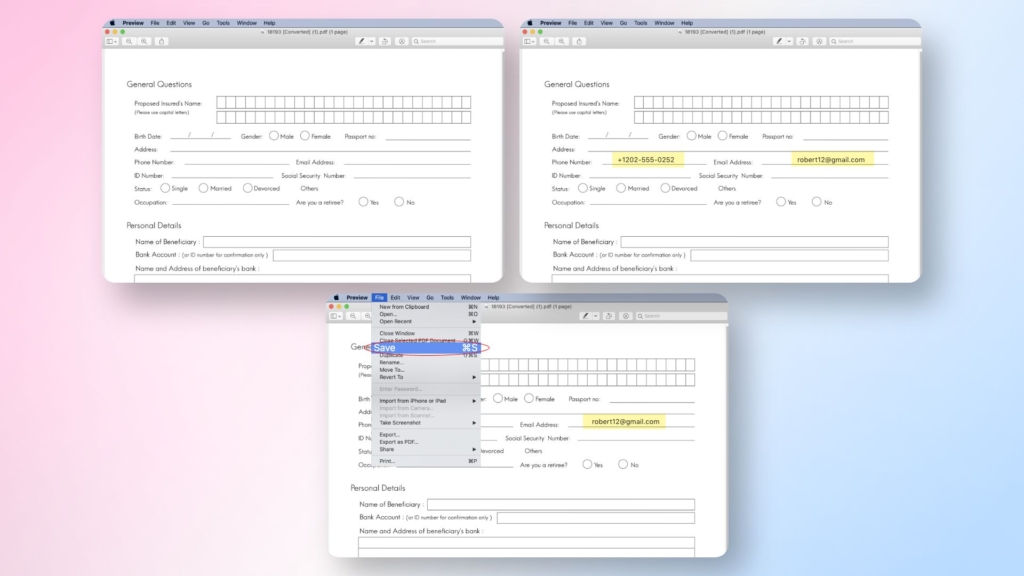Expand markup options arrow in bottom window
The image size is (1024, 576).
click(x=596, y=316)
